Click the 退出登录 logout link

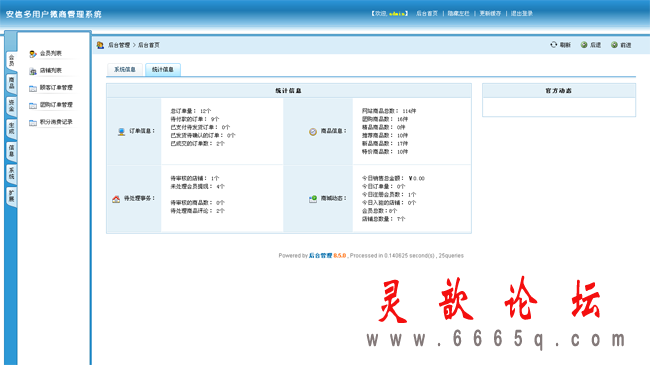pos(522,13)
